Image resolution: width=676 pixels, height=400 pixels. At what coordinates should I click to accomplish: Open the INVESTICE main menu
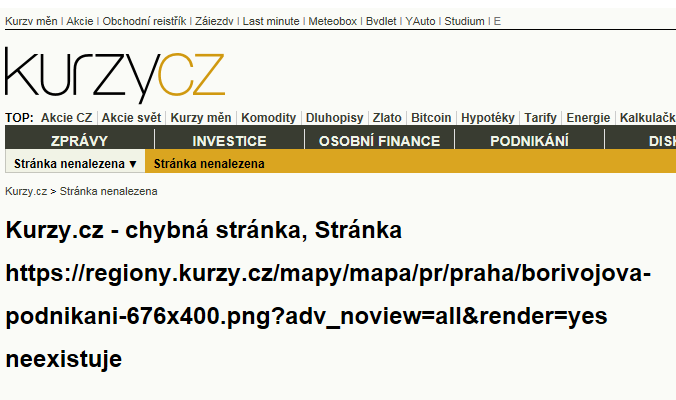pyautogui.click(x=229, y=141)
